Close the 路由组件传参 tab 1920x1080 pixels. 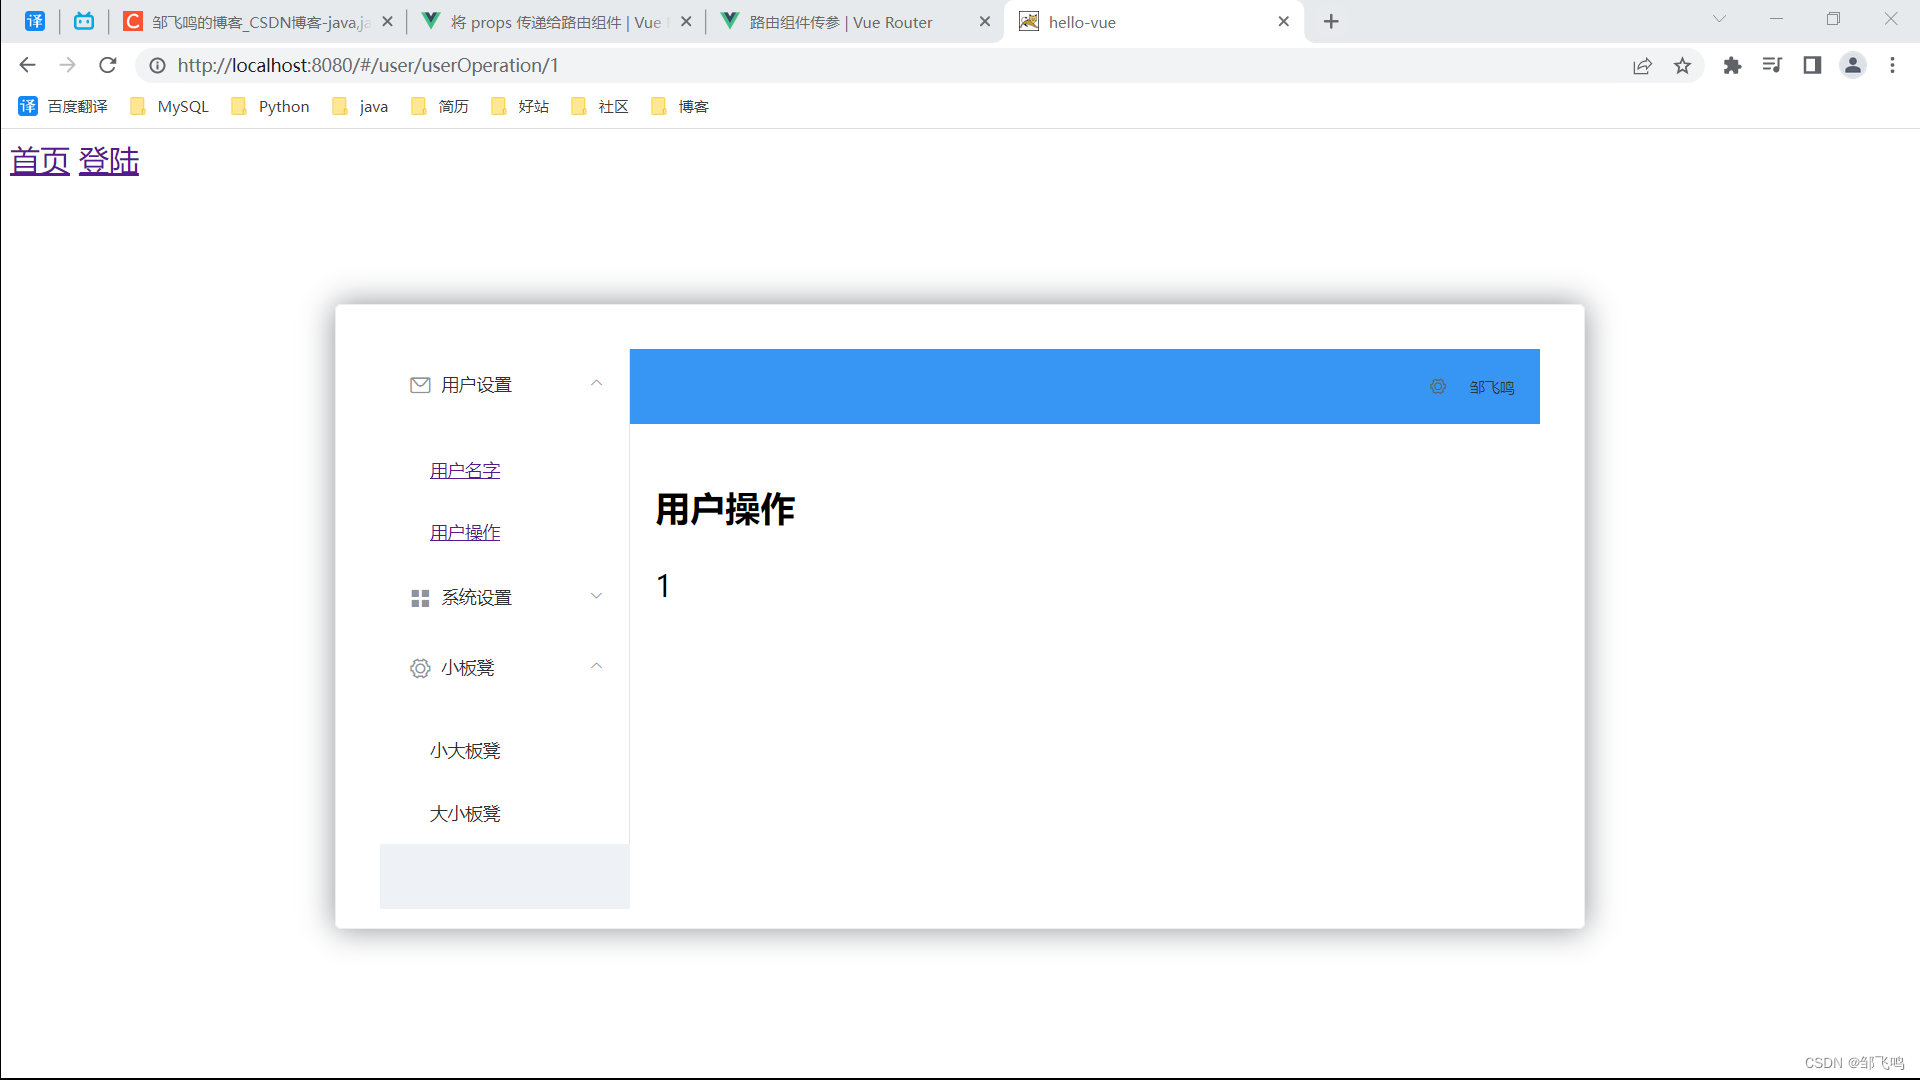985,22
